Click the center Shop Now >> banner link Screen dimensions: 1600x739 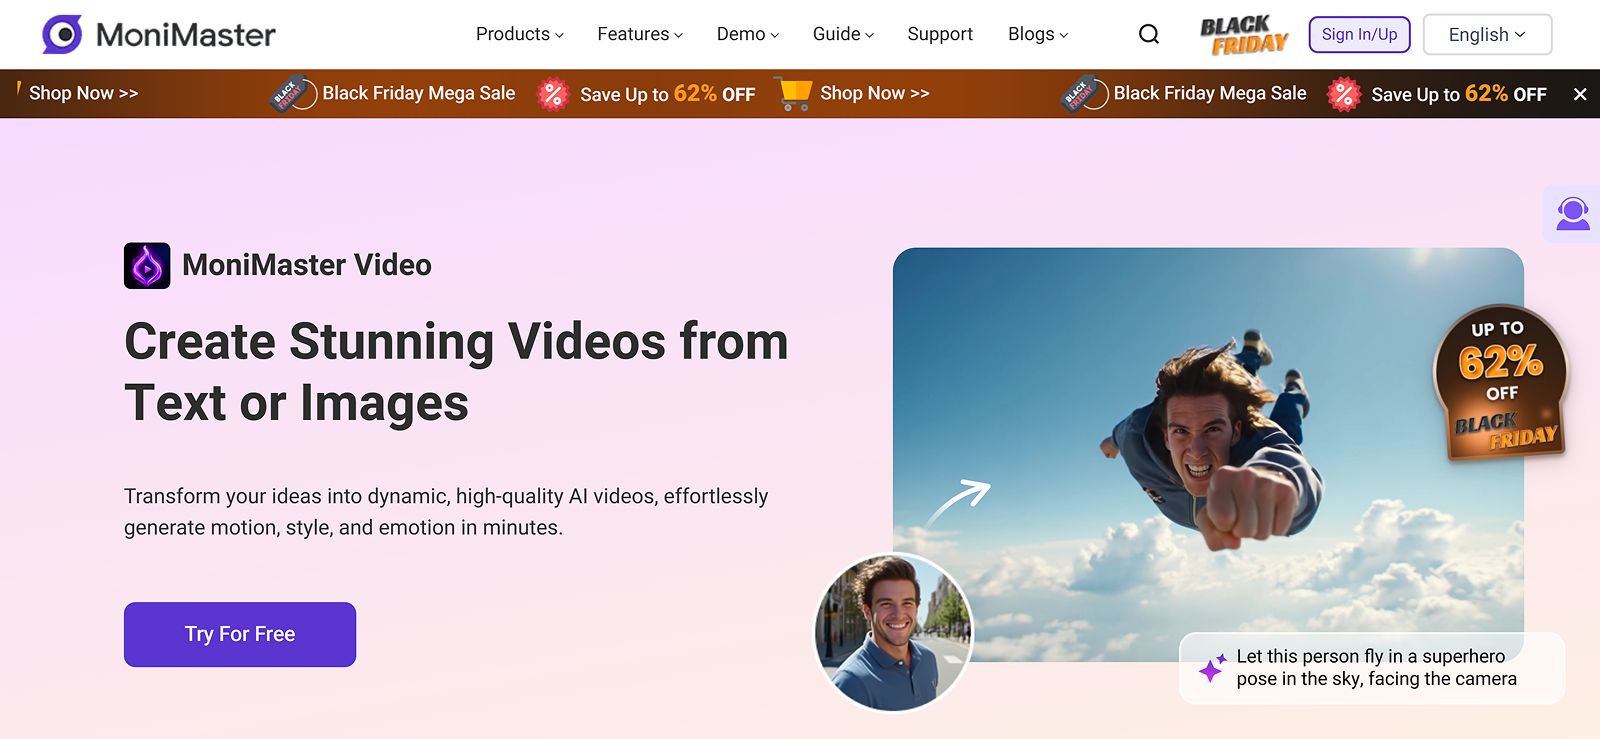(x=874, y=93)
